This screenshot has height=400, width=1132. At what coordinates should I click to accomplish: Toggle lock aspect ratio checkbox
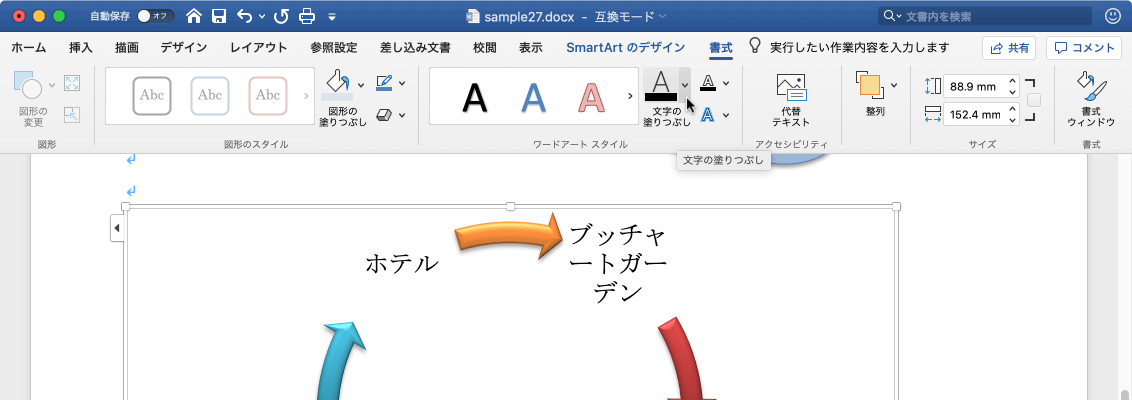tap(1034, 100)
